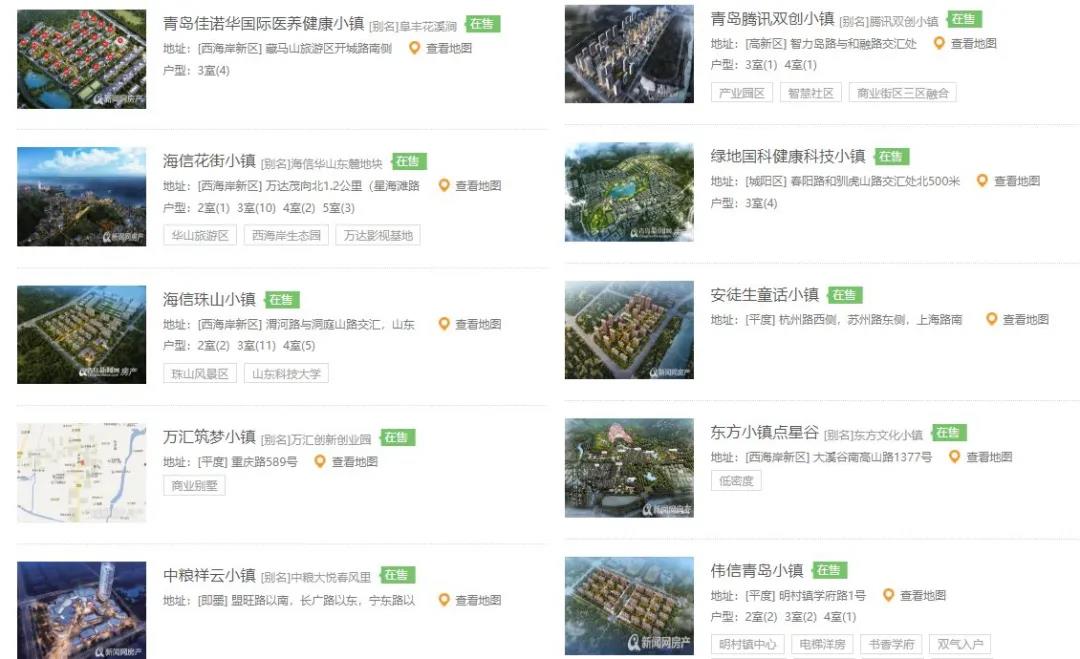Click map pin icon for 青岛腾讯双创小镇
Image resolution: width=1080 pixels, height=659 pixels.
point(939,43)
